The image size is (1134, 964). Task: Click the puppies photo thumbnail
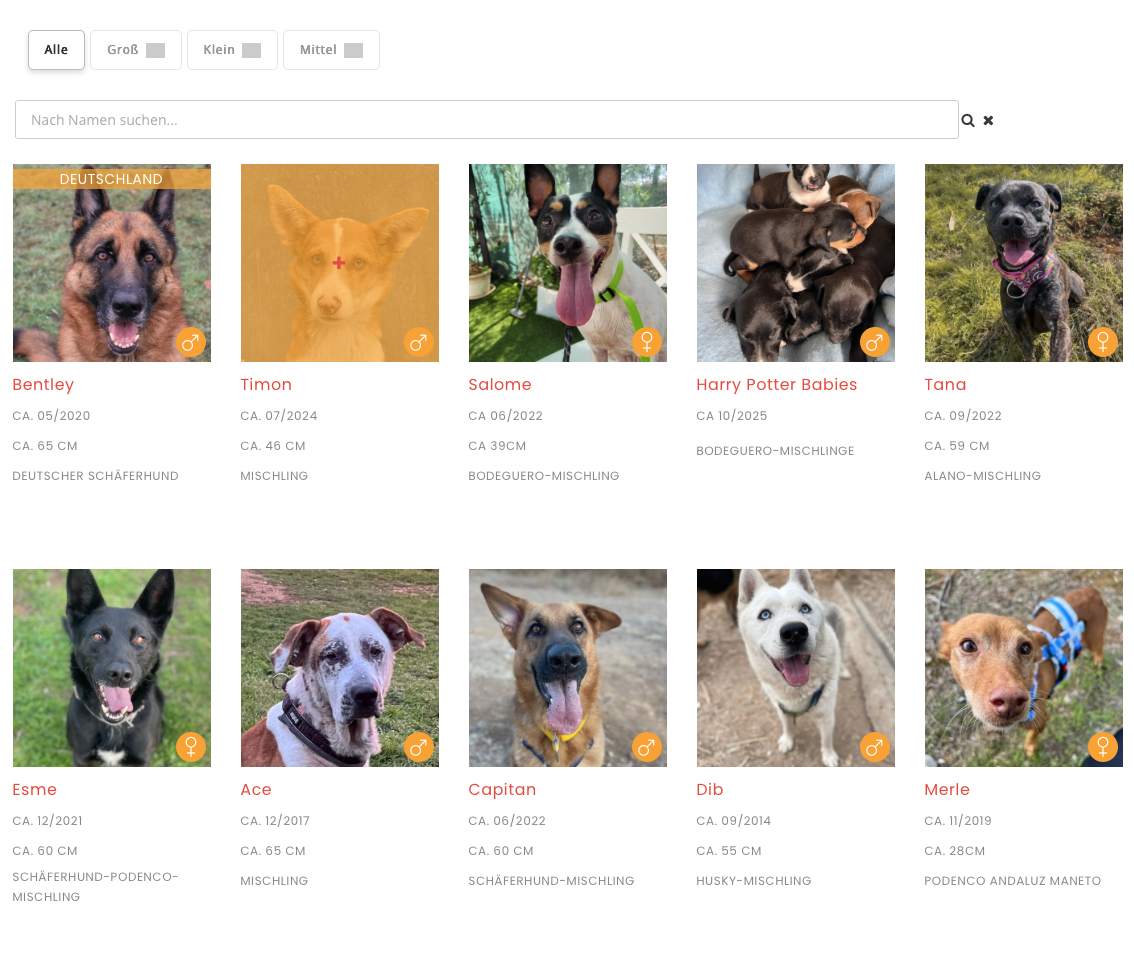pos(795,263)
